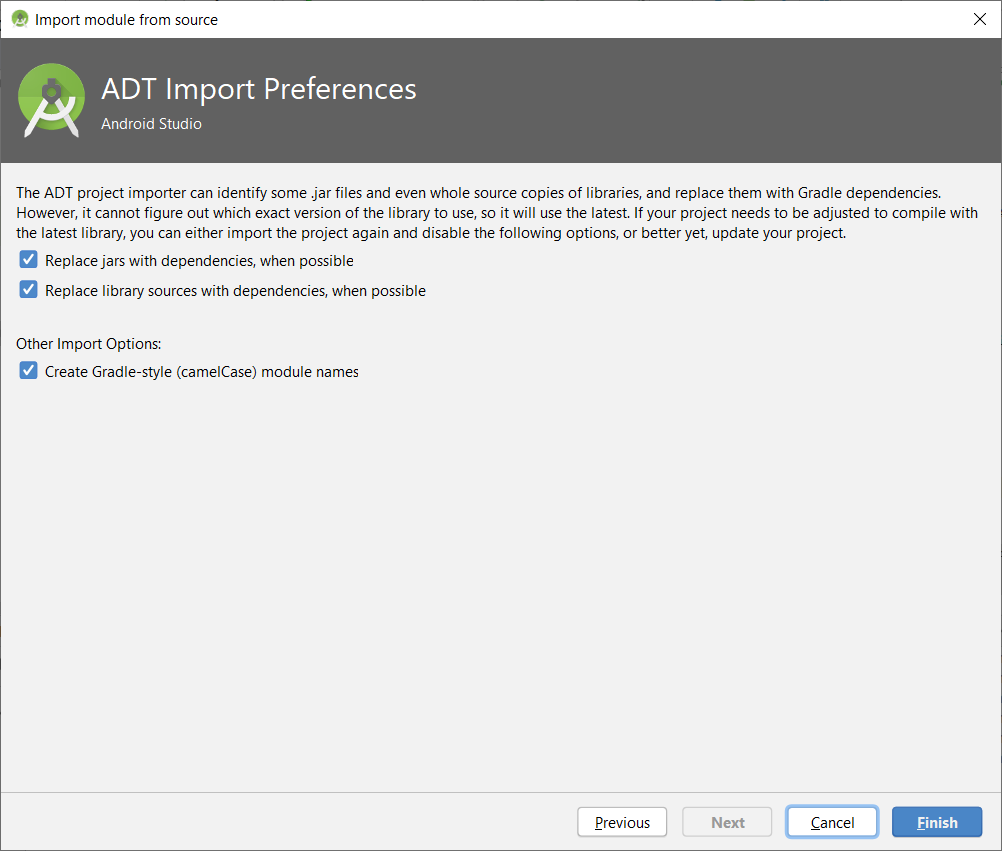The height and width of the screenshot is (851, 1002).
Task: Click the blank area below the import options
Action: click(500, 580)
